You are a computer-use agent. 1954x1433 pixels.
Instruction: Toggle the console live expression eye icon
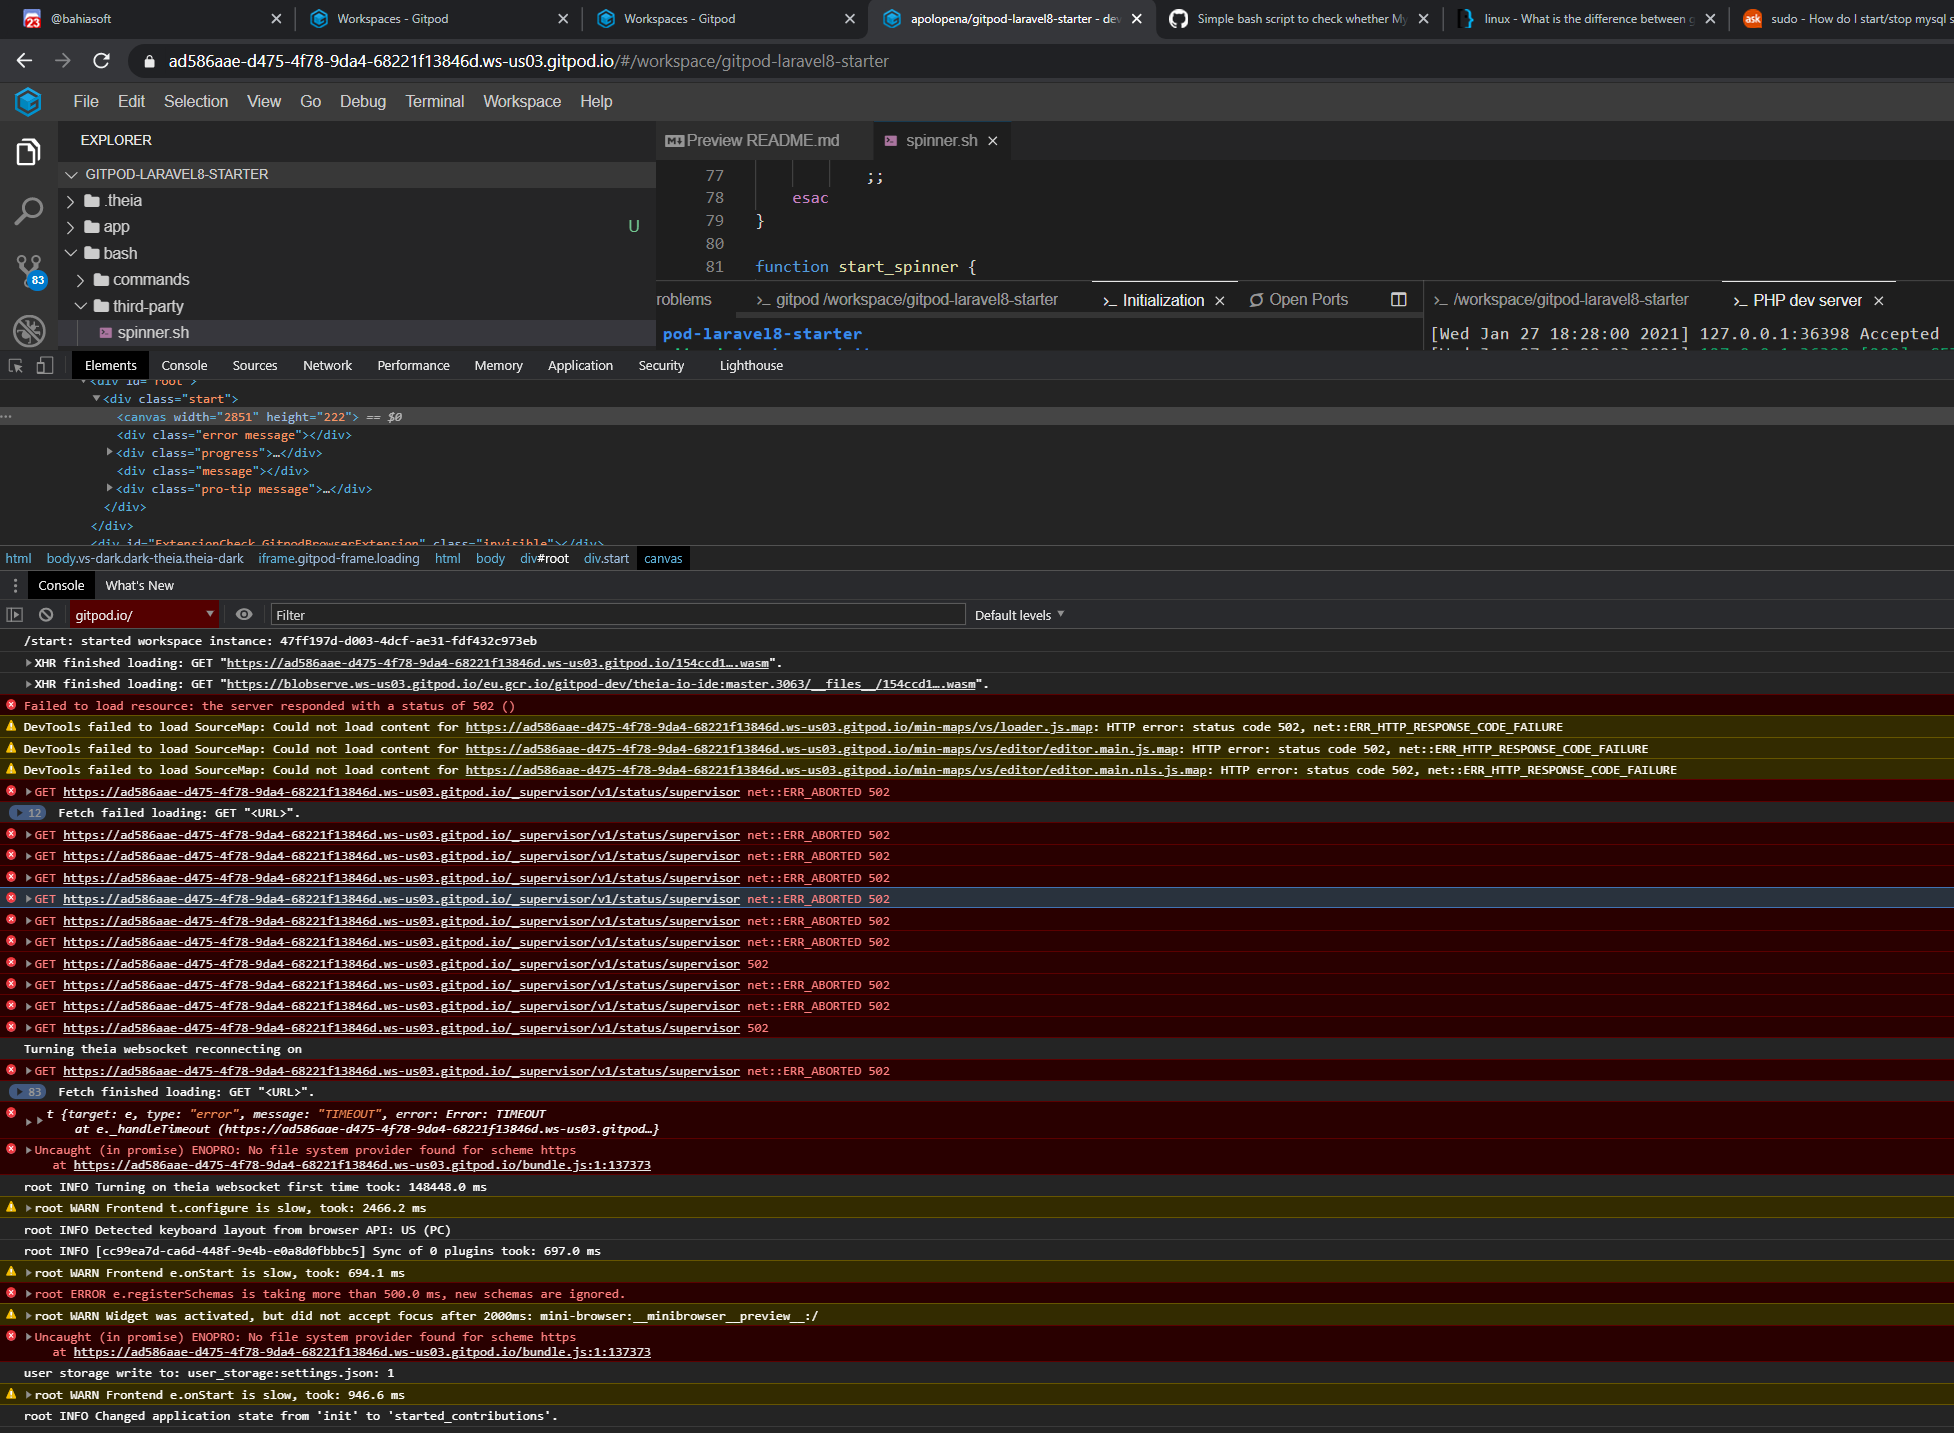[x=244, y=615]
